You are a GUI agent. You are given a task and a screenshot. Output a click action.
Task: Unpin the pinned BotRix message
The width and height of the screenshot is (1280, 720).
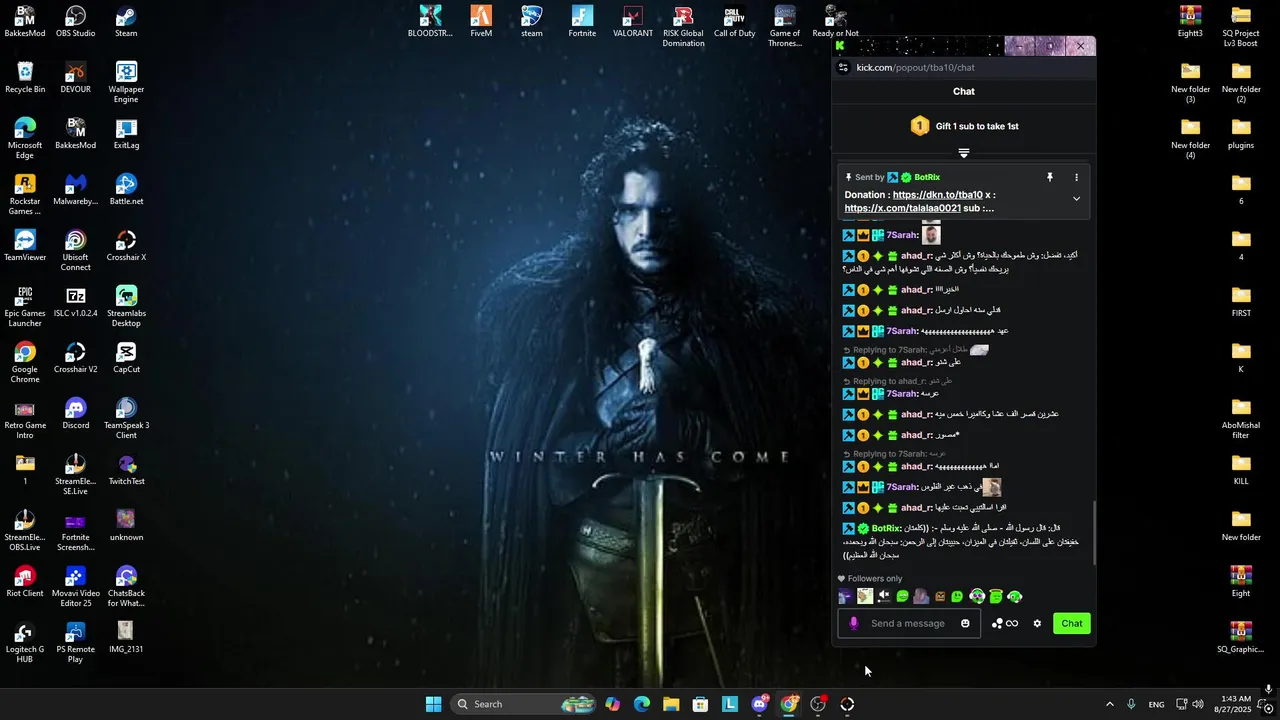tap(1049, 177)
